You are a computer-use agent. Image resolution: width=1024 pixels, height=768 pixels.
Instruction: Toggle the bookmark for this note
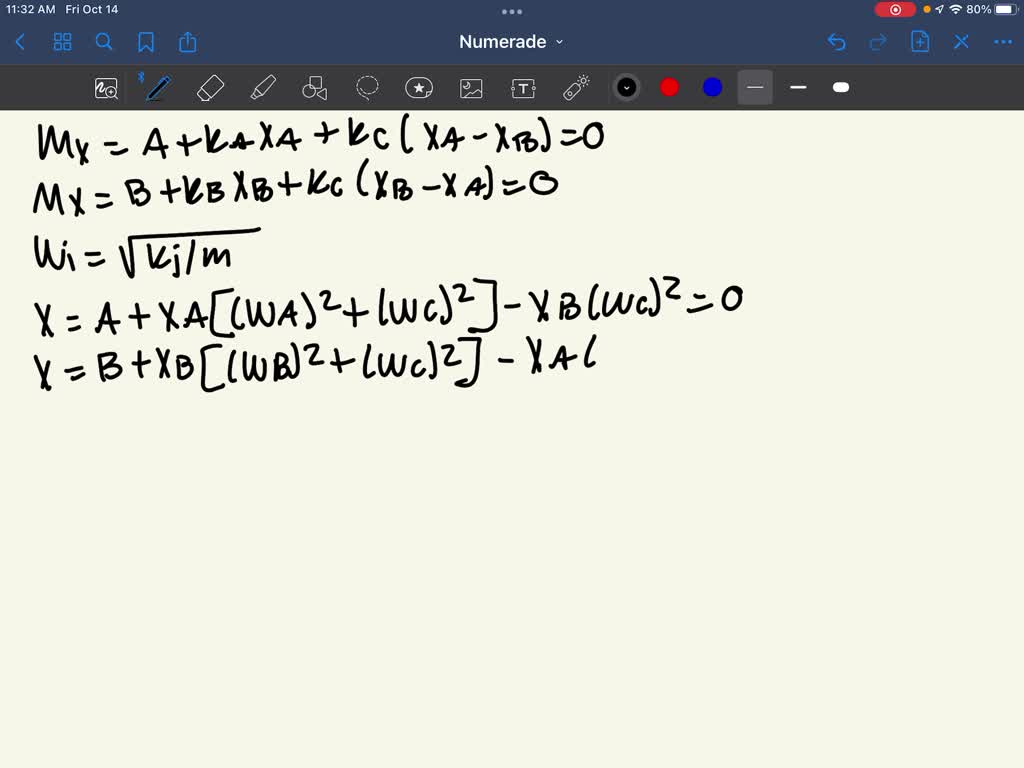coord(146,42)
